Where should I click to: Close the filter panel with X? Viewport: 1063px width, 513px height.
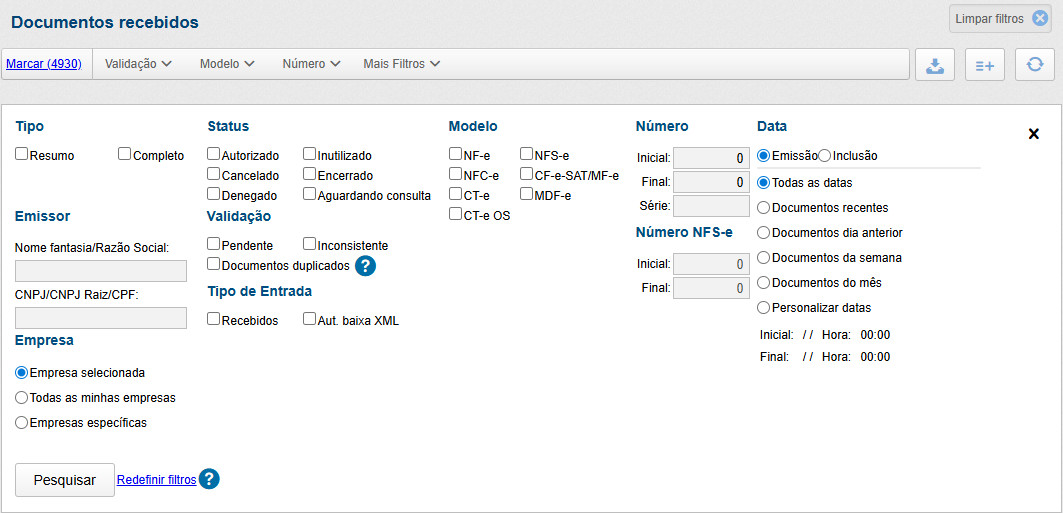(1034, 134)
